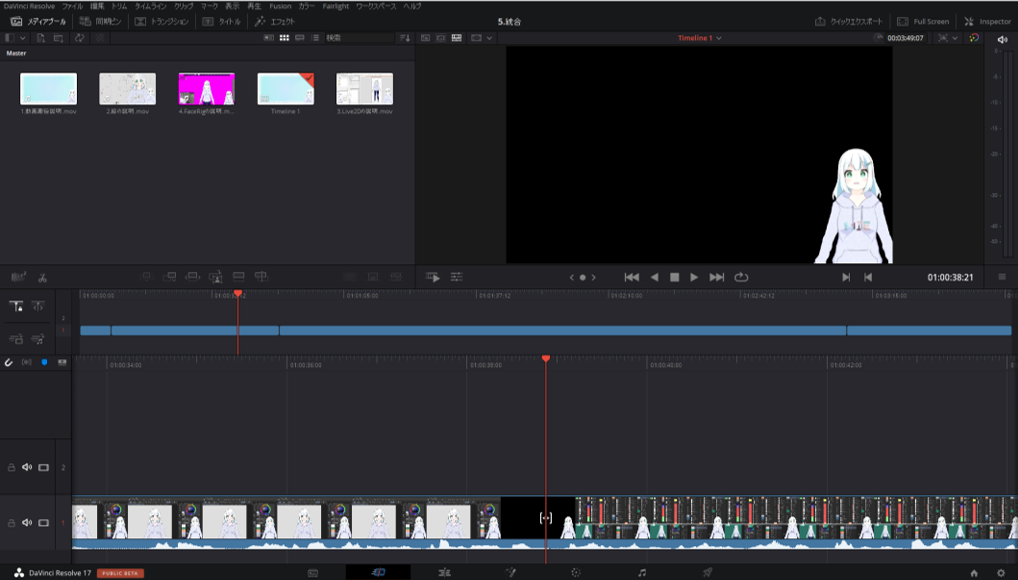Image resolution: width=1018 pixels, height=580 pixels.
Task: Open the viewer aspect dropdown arrow
Action: (490, 38)
